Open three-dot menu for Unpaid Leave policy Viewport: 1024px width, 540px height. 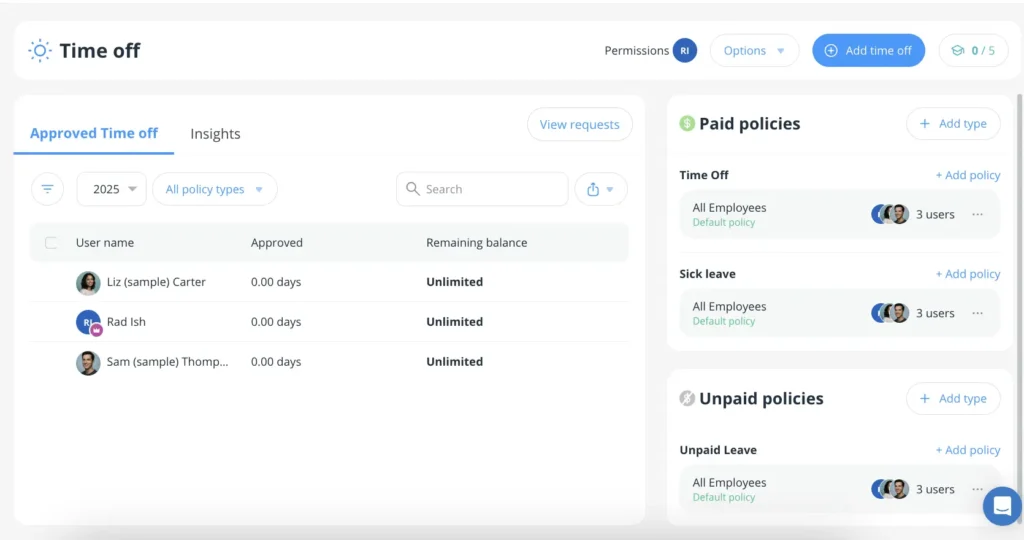pos(977,489)
